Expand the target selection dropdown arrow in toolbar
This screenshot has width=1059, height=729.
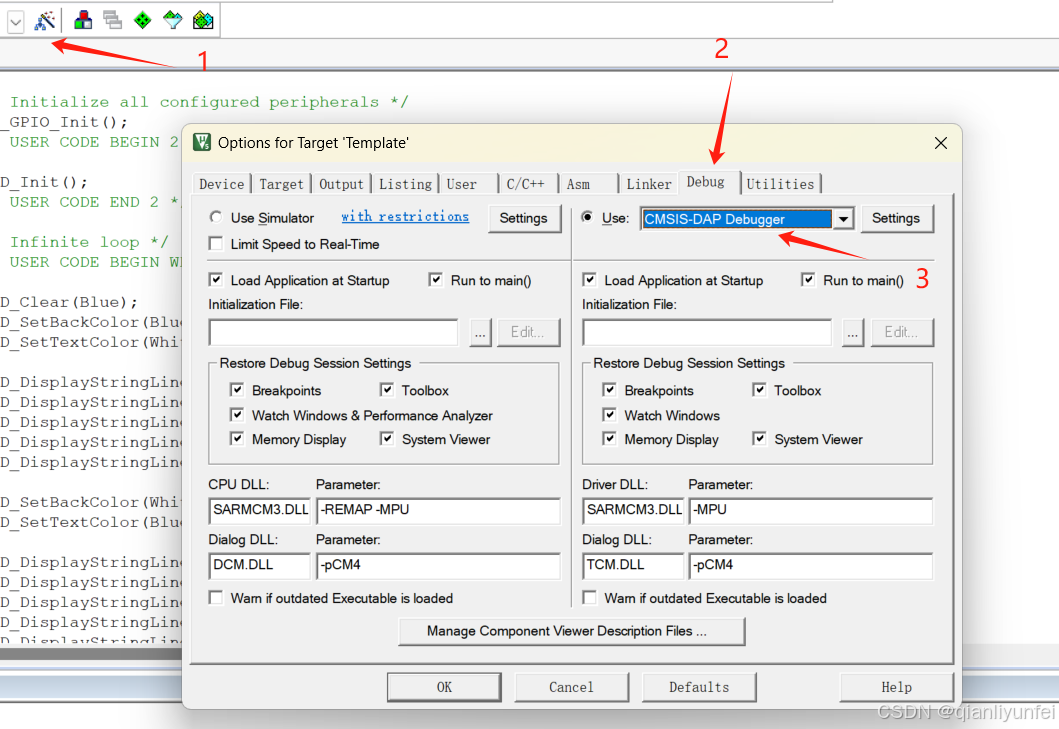click(16, 22)
